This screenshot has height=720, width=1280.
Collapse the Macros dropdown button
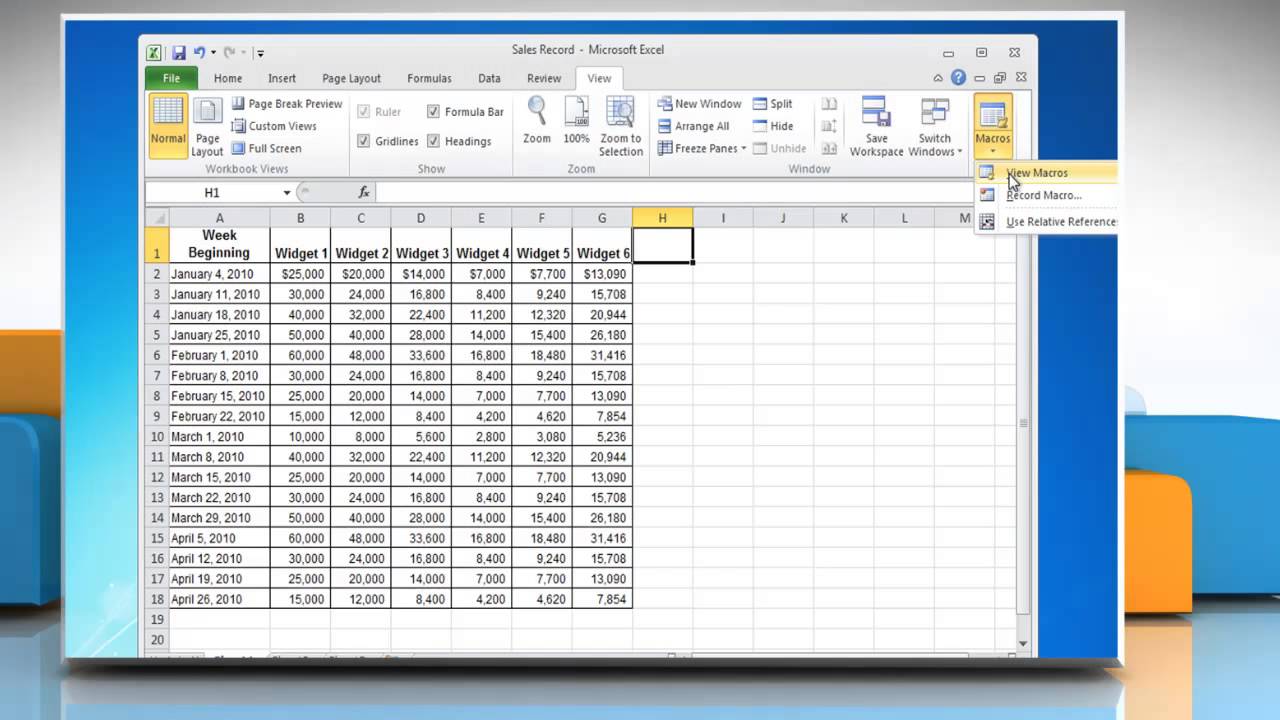pyautogui.click(x=993, y=126)
